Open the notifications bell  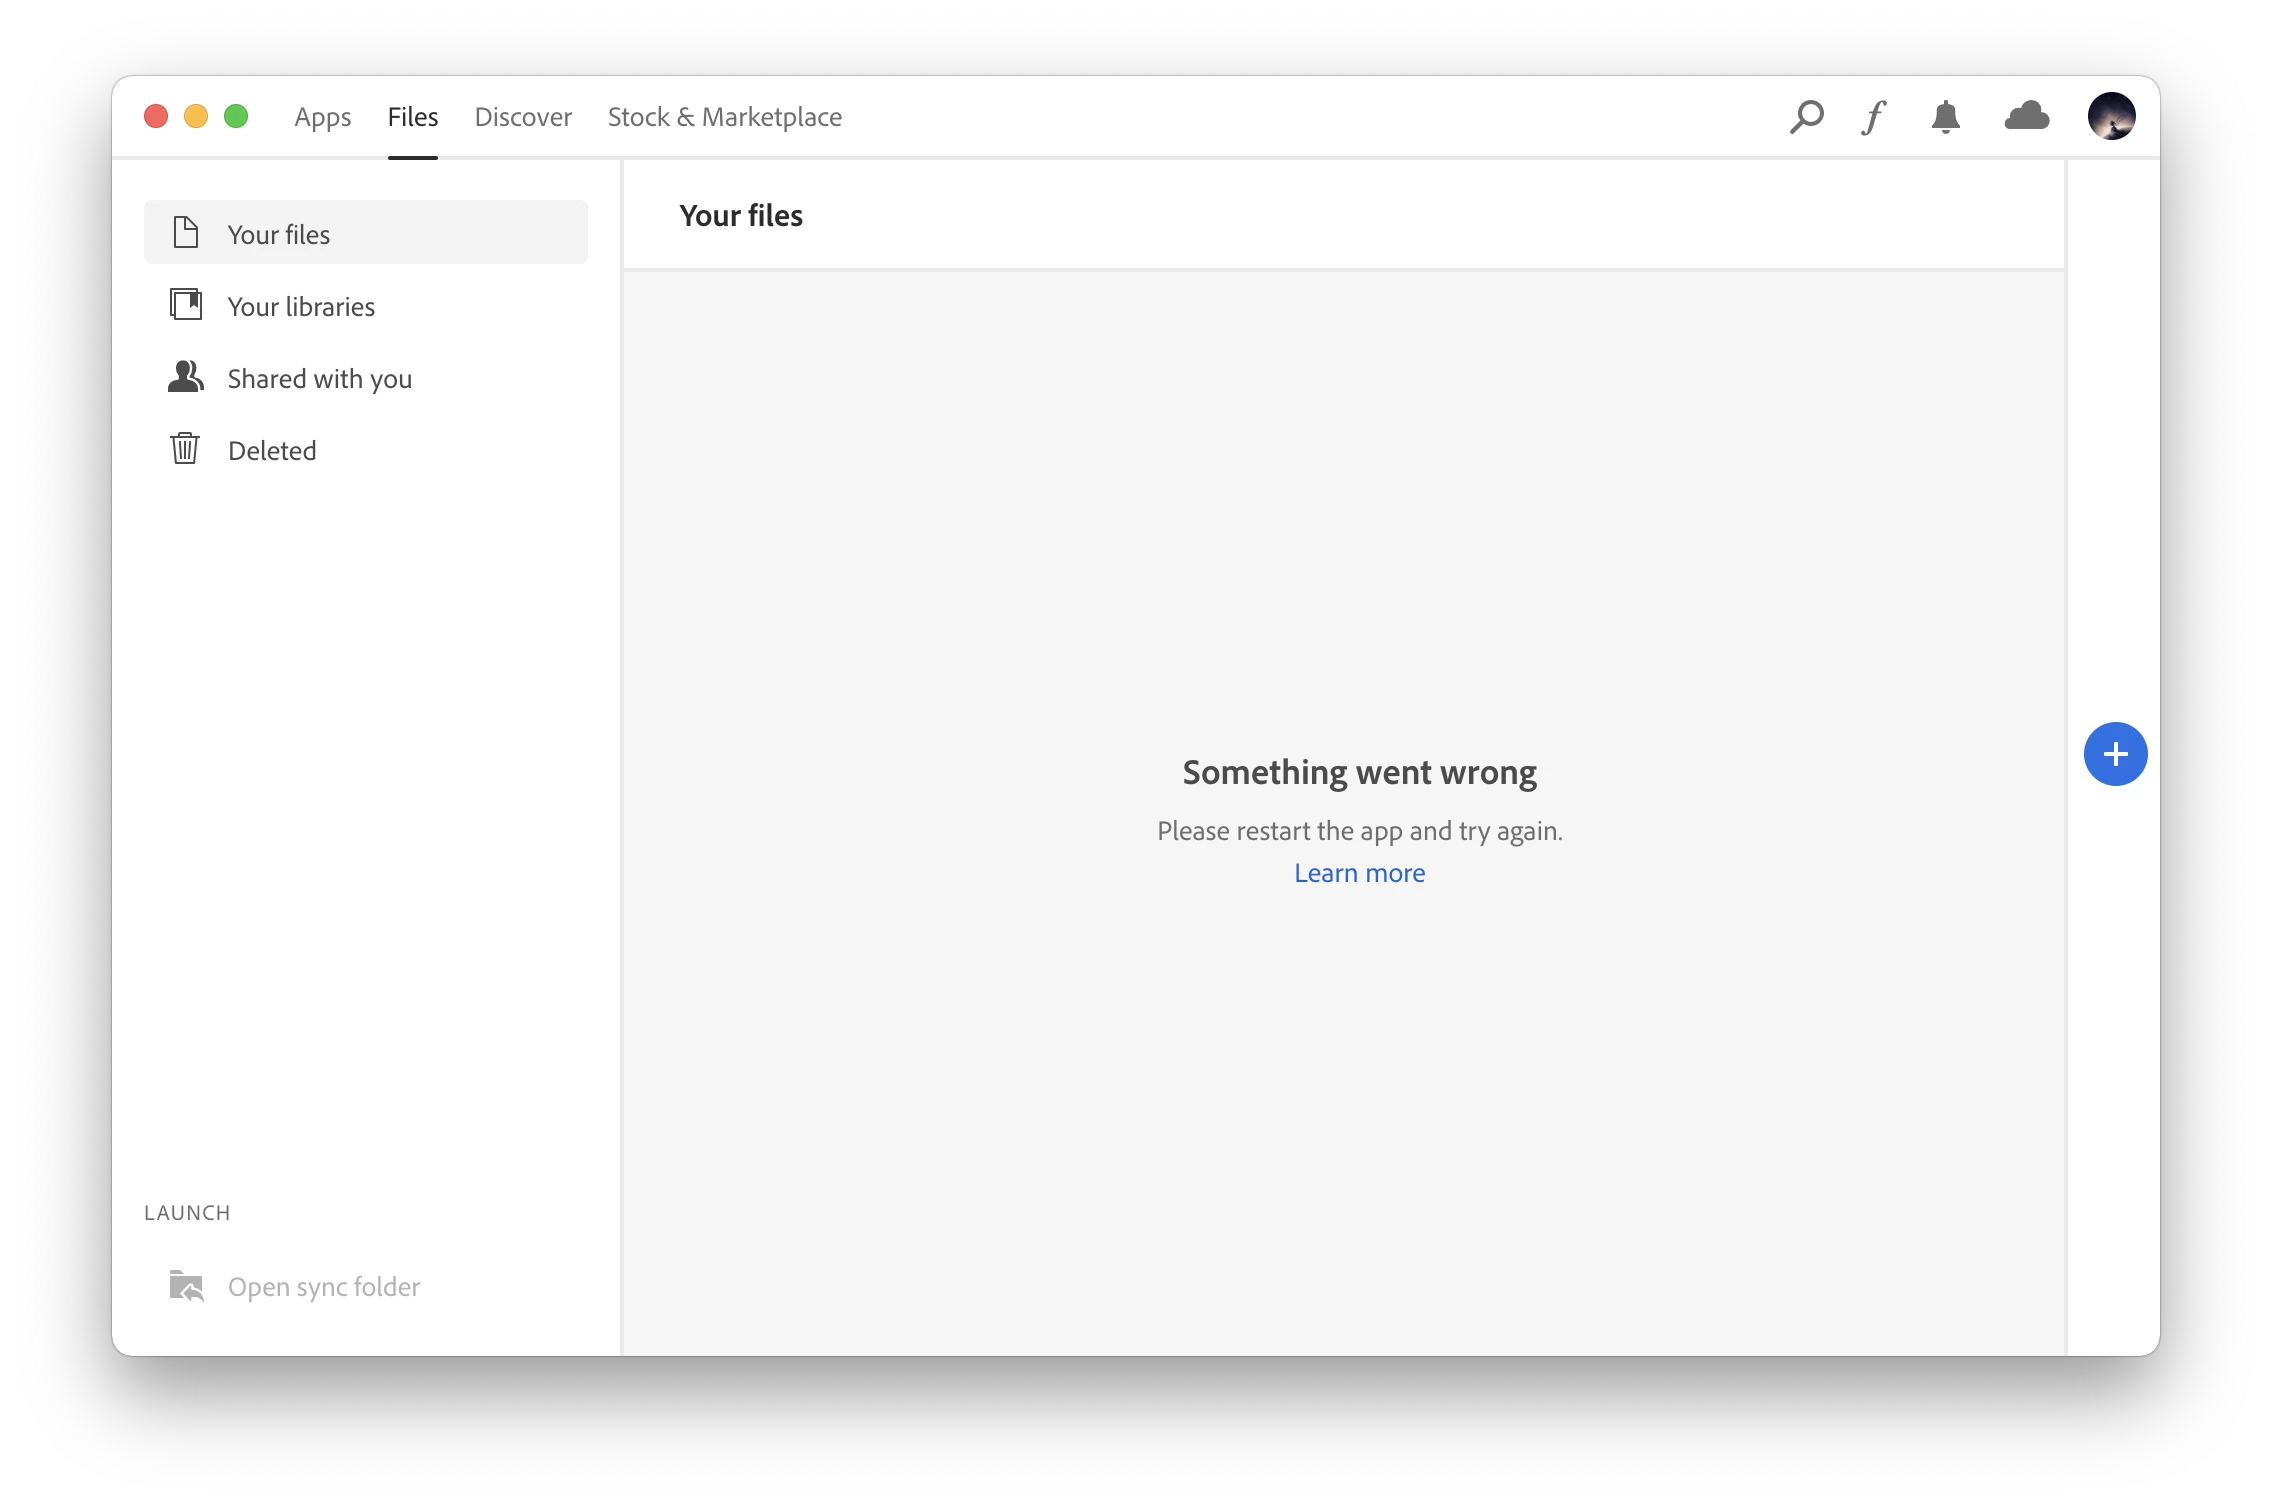coord(1945,117)
